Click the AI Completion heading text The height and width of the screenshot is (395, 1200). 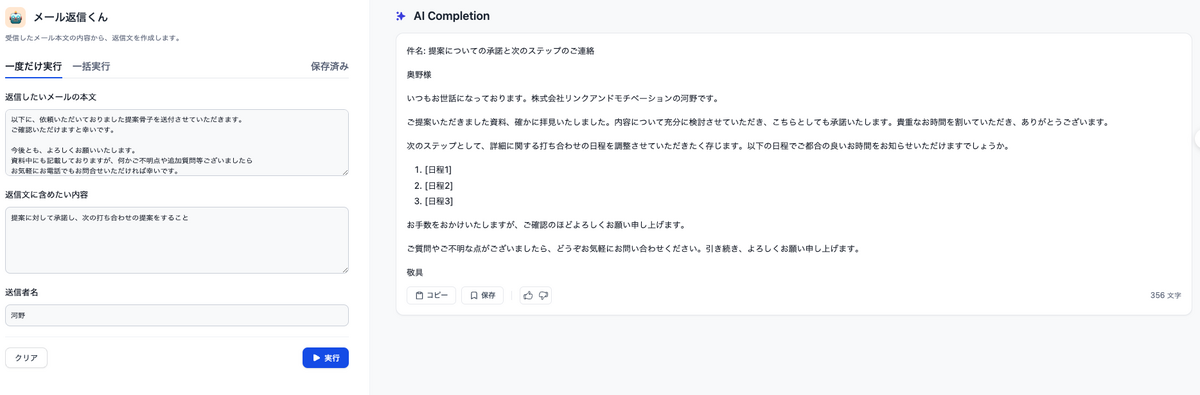(x=451, y=16)
